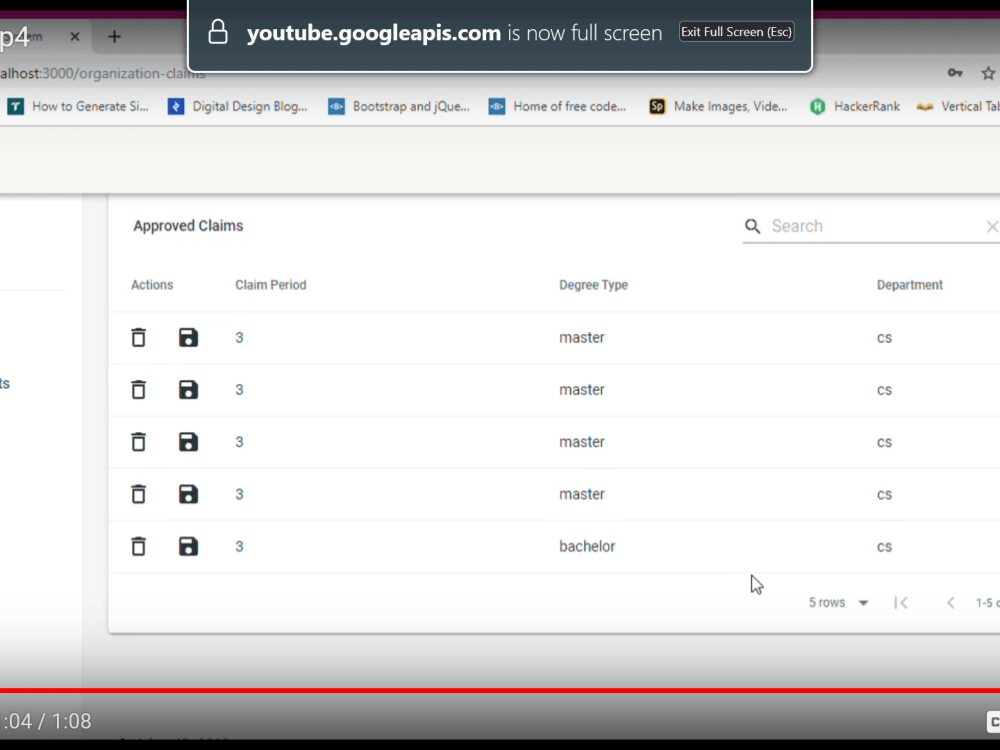1000x750 pixels.
Task: Click the Approved Claims title
Action: coord(188,226)
